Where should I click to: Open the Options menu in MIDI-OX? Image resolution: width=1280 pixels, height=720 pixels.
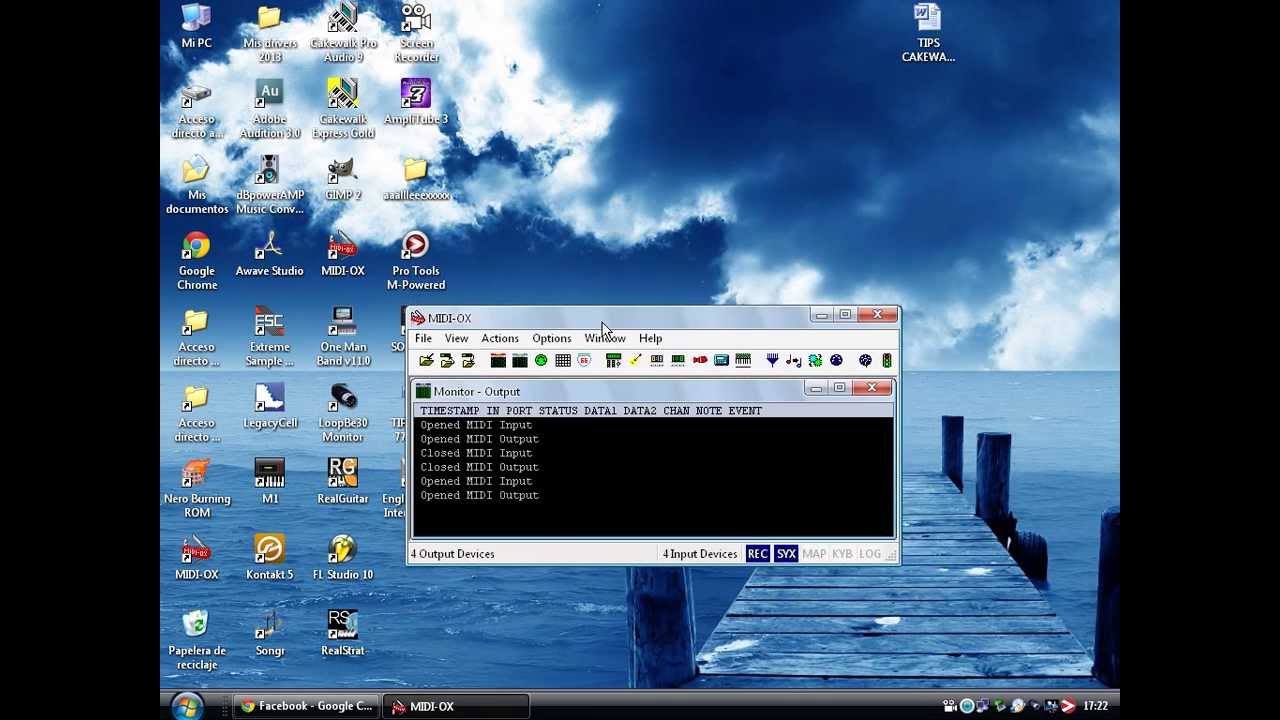click(x=552, y=338)
